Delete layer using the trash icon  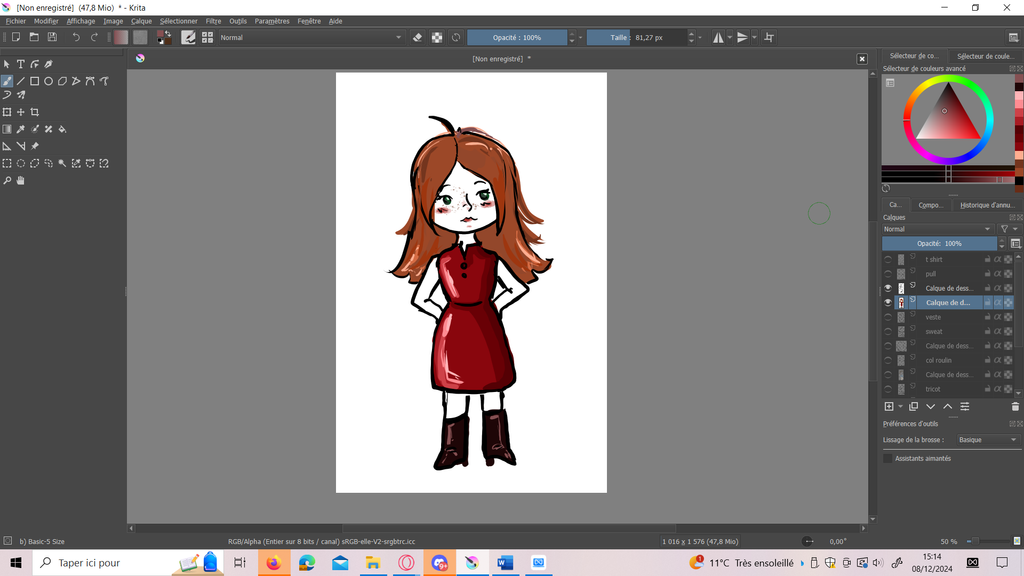click(1015, 407)
